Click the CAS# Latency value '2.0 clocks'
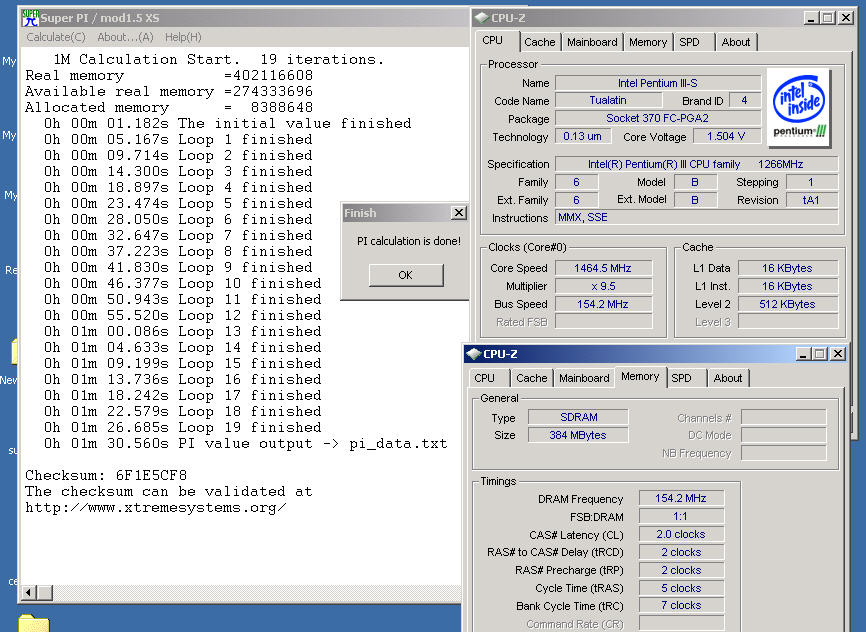The image size is (866, 632). (x=681, y=534)
